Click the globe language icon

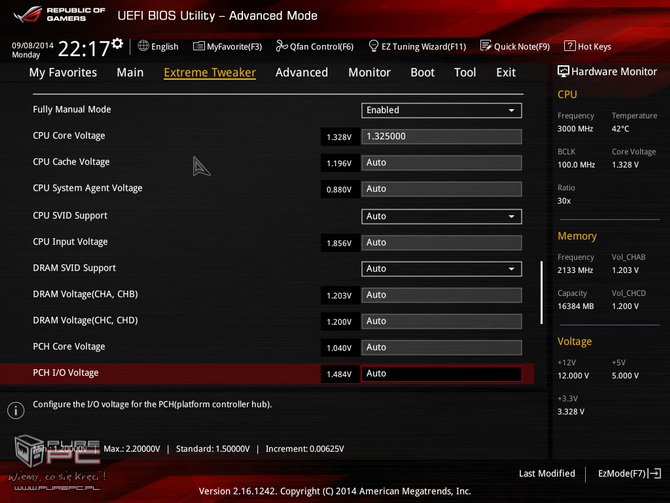(x=143, y=46)
